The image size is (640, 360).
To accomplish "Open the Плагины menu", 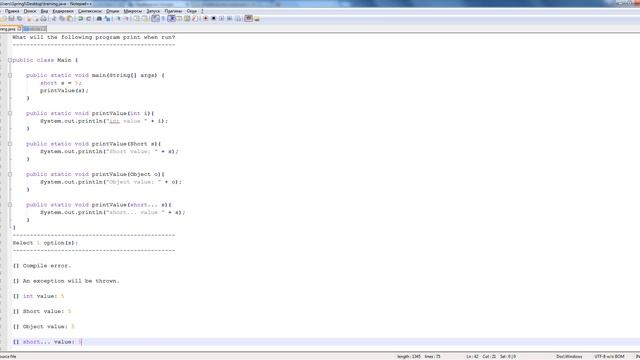I will pos(173,11).
